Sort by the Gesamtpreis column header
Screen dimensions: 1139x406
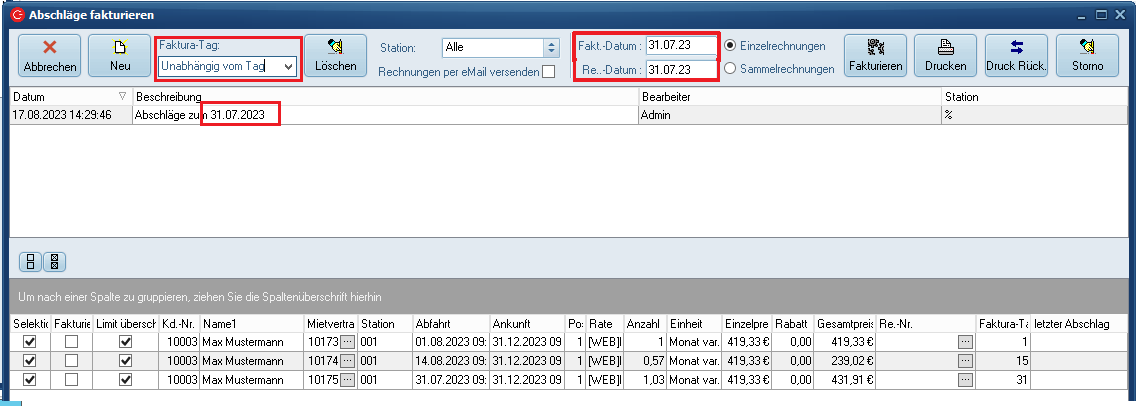click(844, 324)
